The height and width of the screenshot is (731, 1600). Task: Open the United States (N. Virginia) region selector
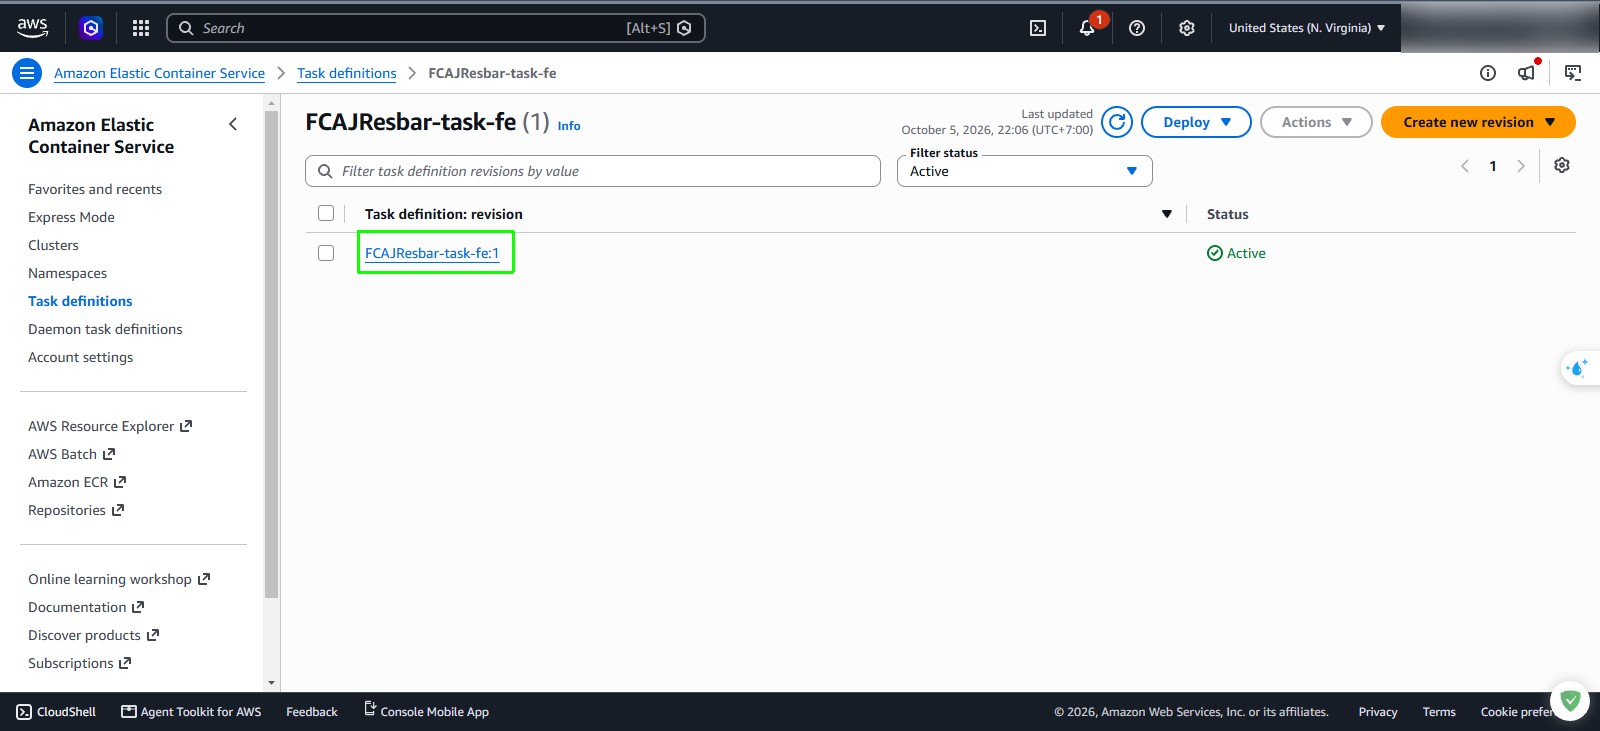[1306, 28]
